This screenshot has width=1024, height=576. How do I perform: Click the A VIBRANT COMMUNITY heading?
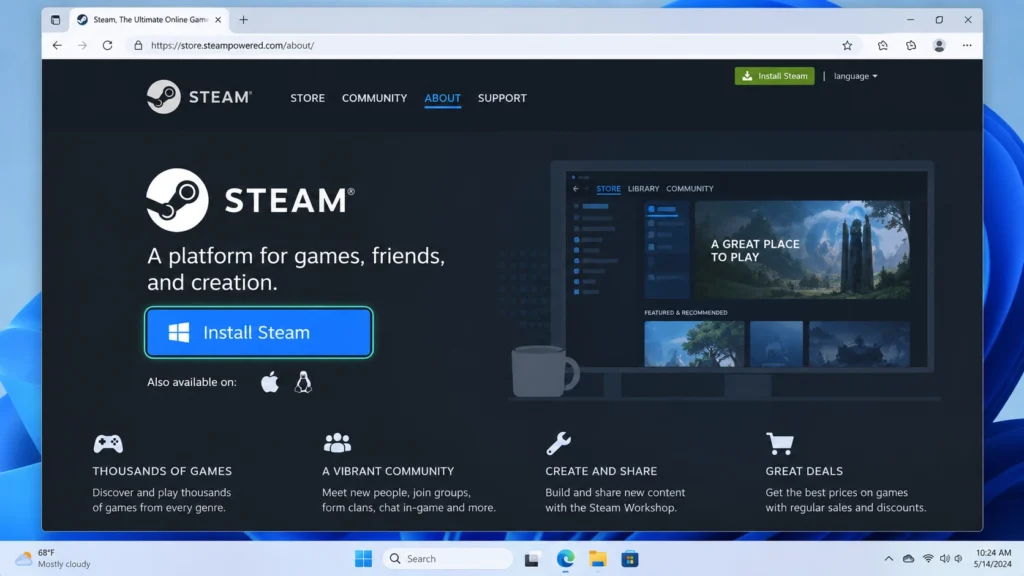pos(388,471)
